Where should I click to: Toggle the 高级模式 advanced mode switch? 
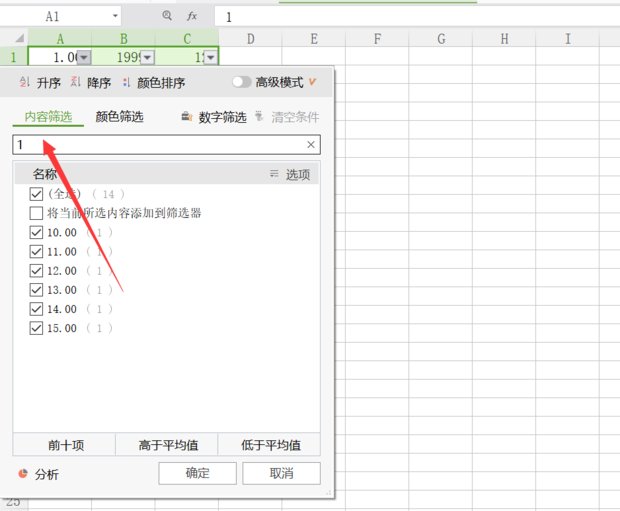(x=242, y=82)
